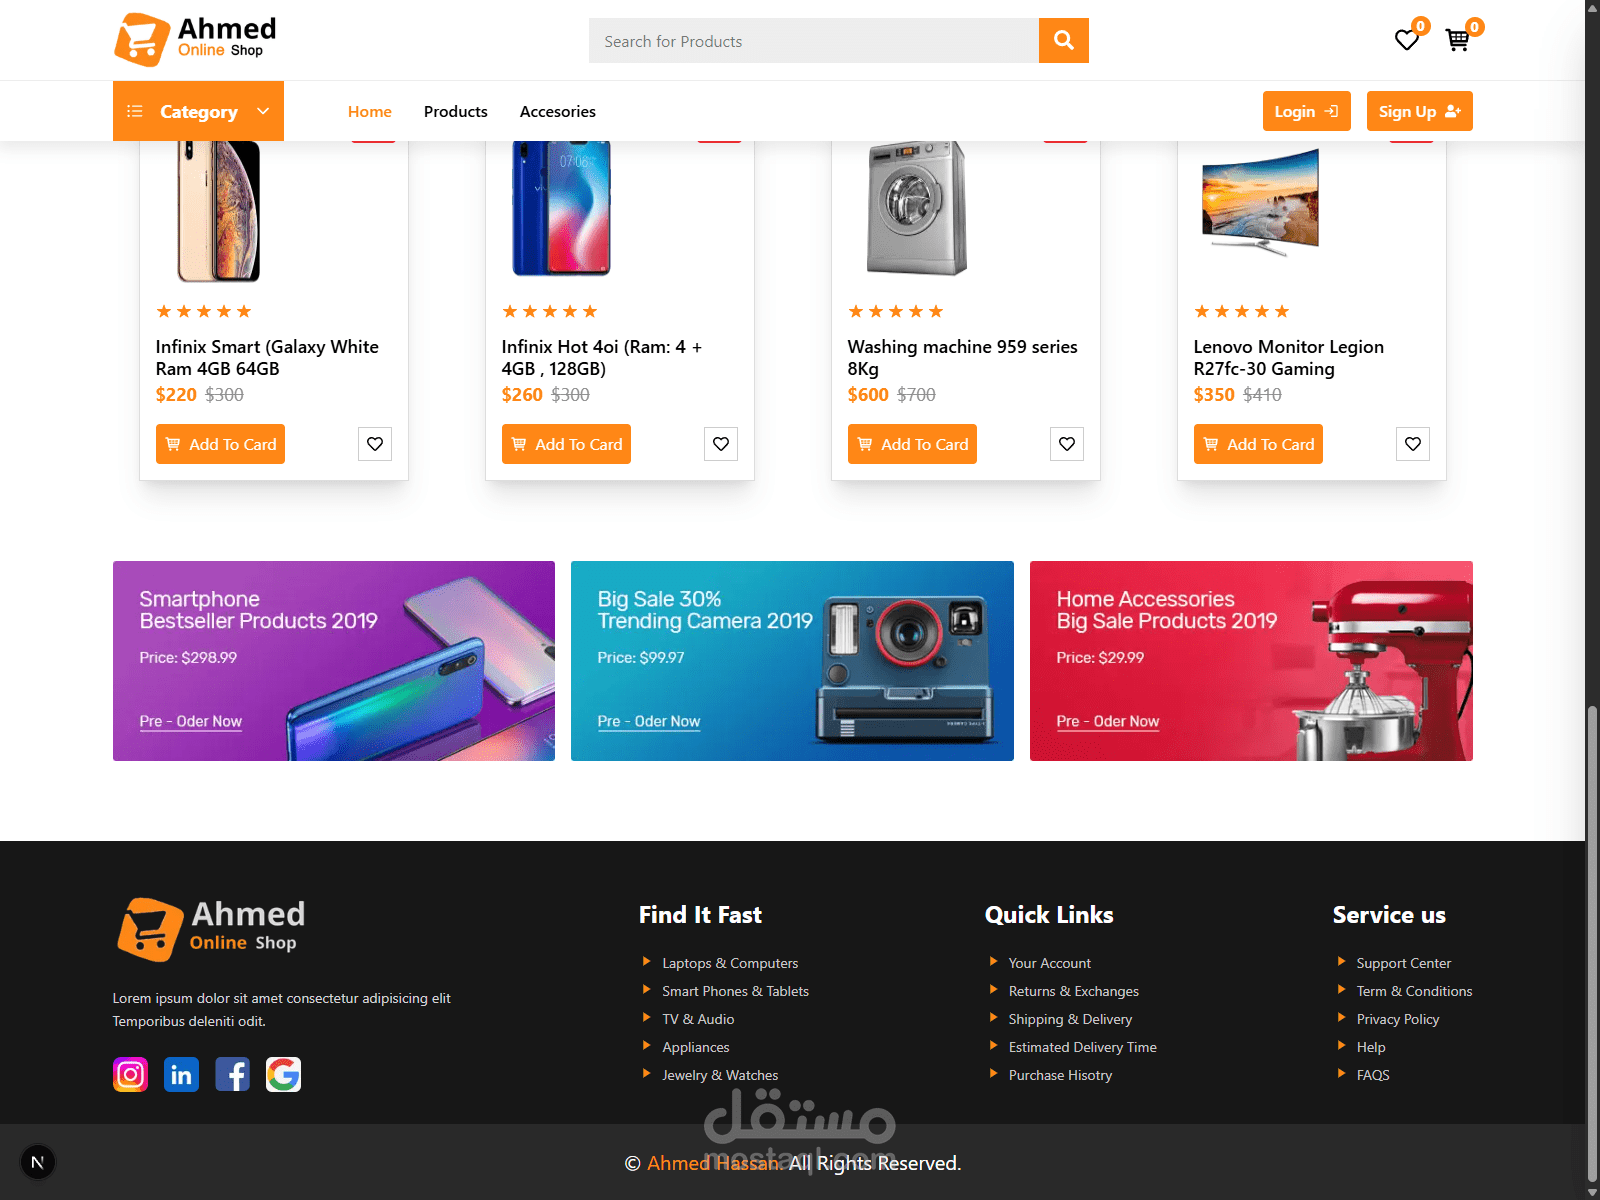This screenshot has height=1200, width=1600.
Task: Go to the Products menu item
Action: [456, 111]
